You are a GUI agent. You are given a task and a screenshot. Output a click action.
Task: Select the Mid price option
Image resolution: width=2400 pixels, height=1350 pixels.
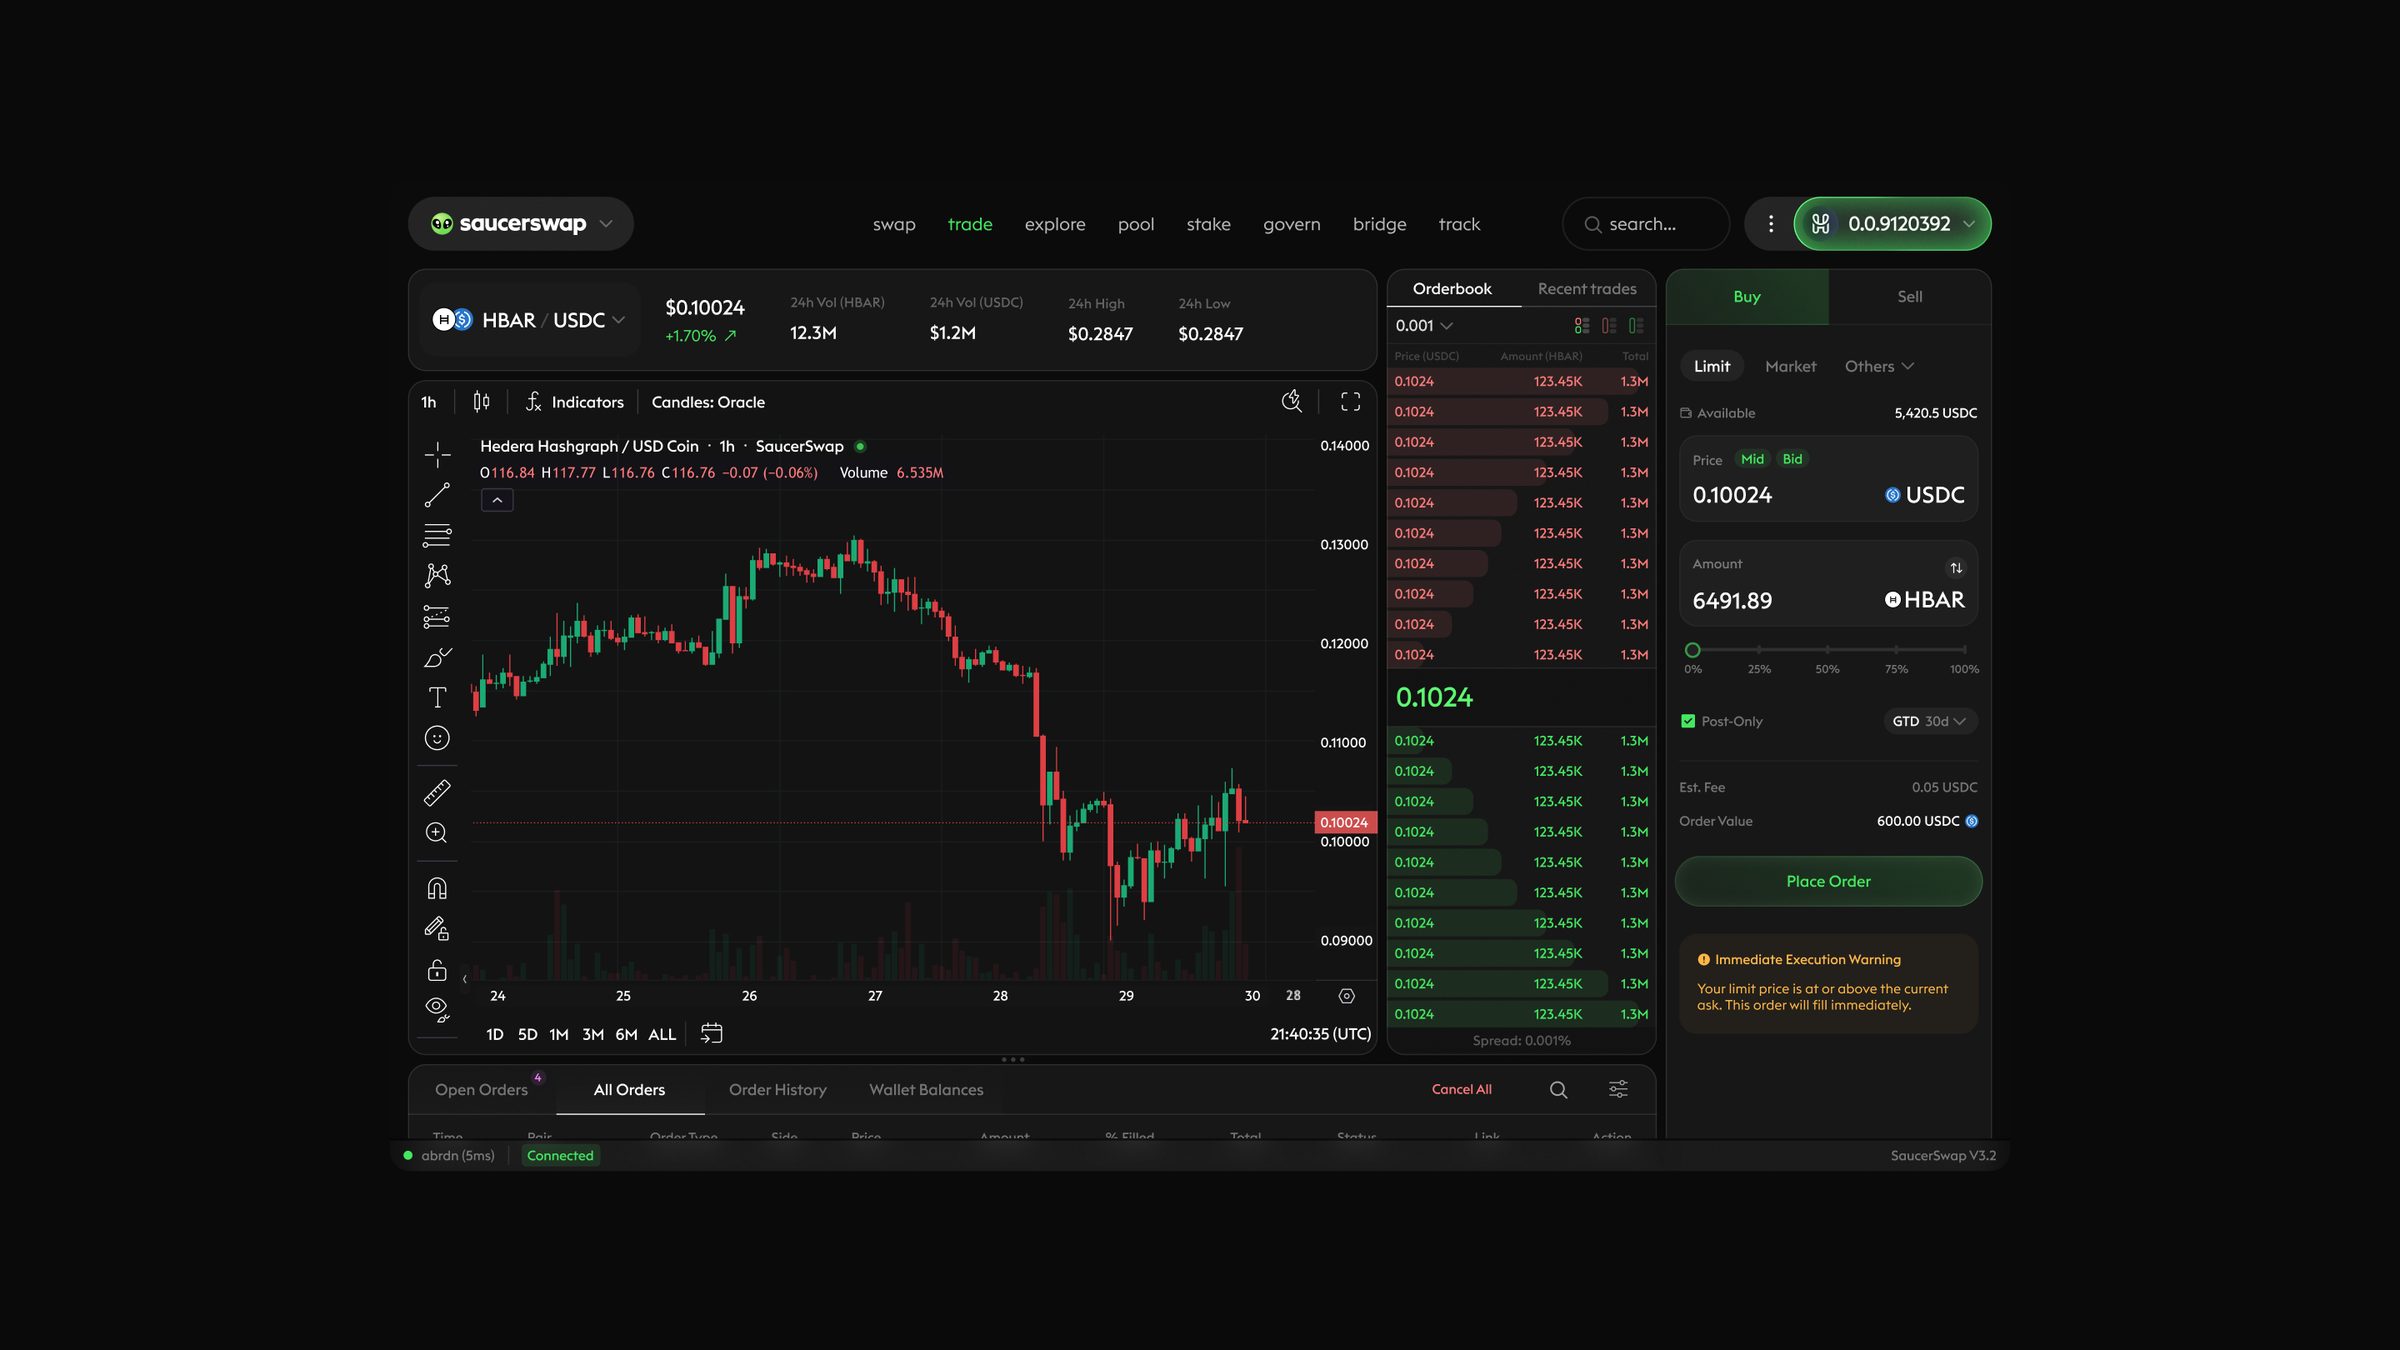pyautogui.click(x=1752, y=459)
